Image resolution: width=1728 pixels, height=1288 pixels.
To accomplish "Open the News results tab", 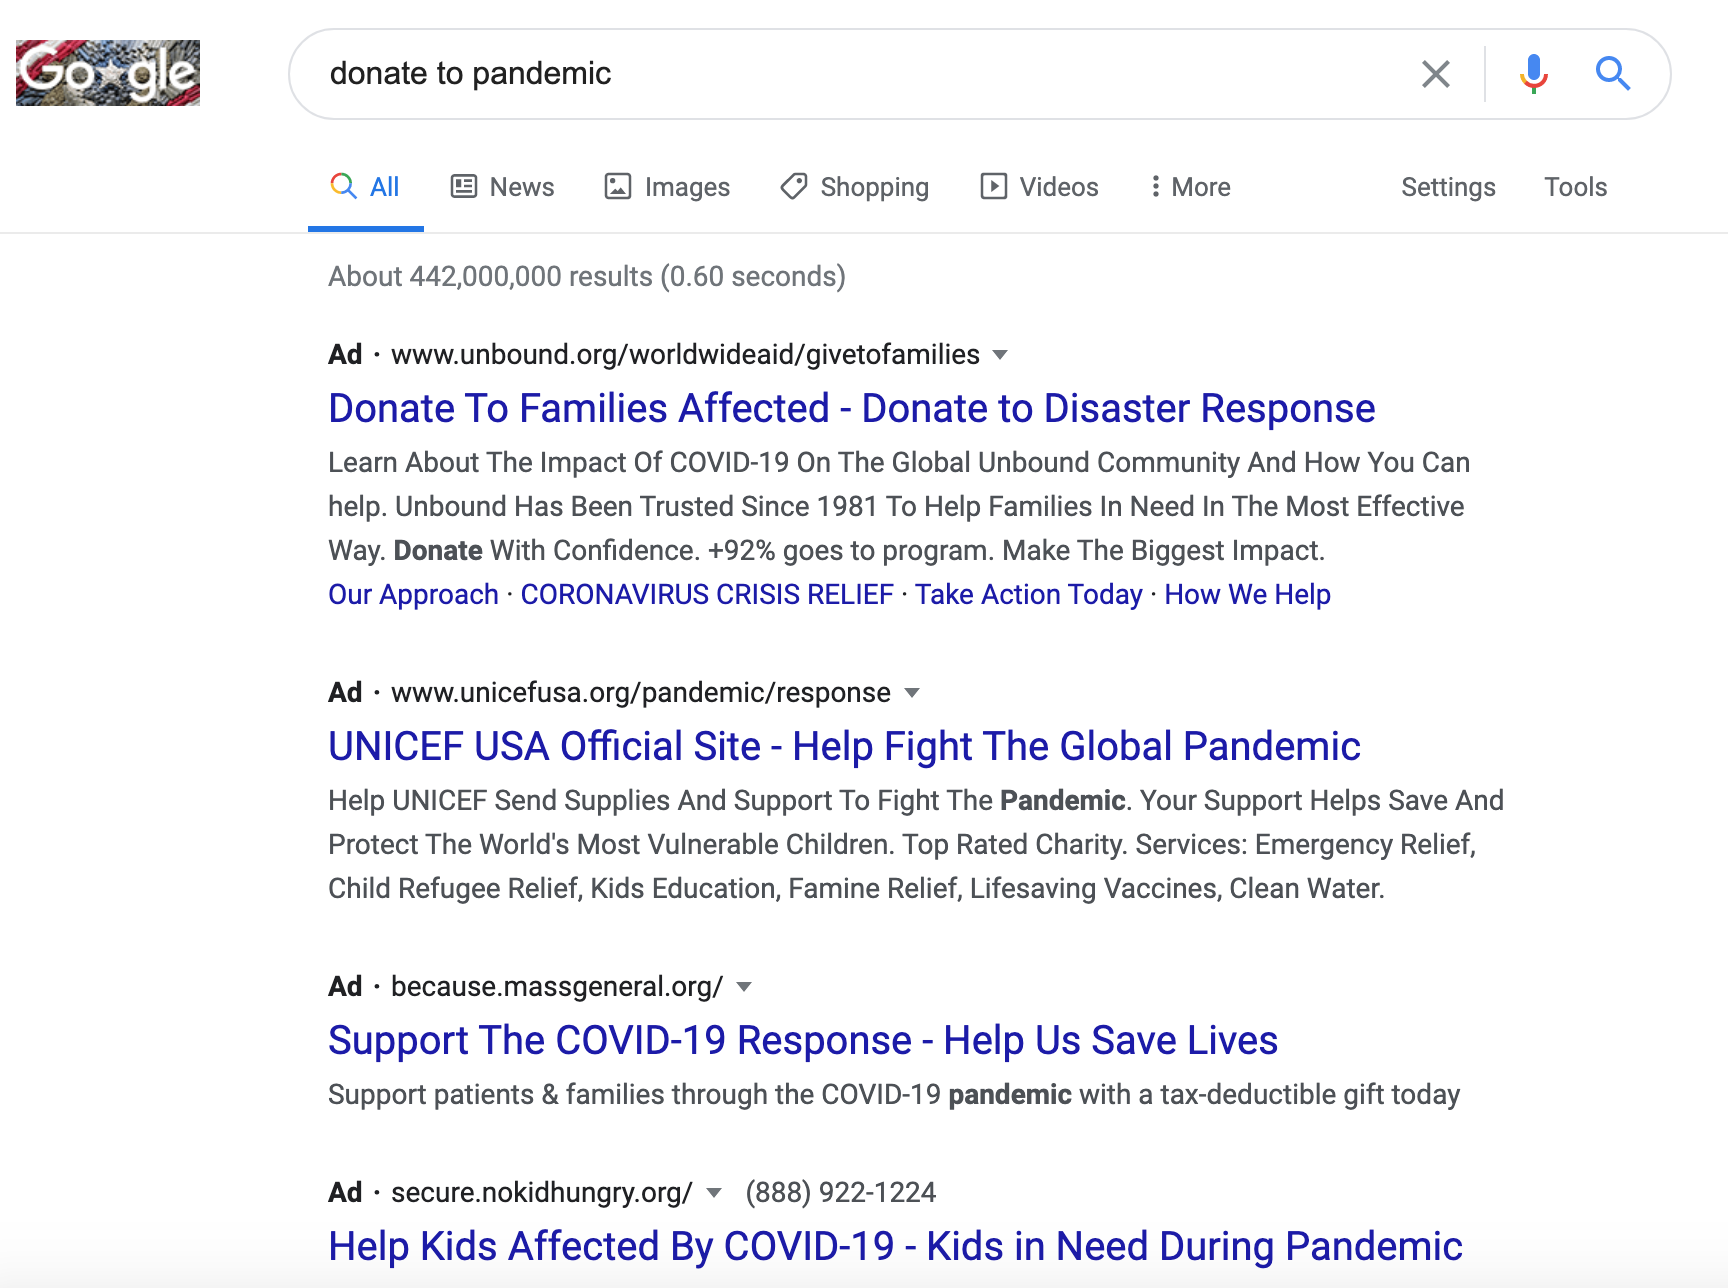I will (x=502, y=187).
